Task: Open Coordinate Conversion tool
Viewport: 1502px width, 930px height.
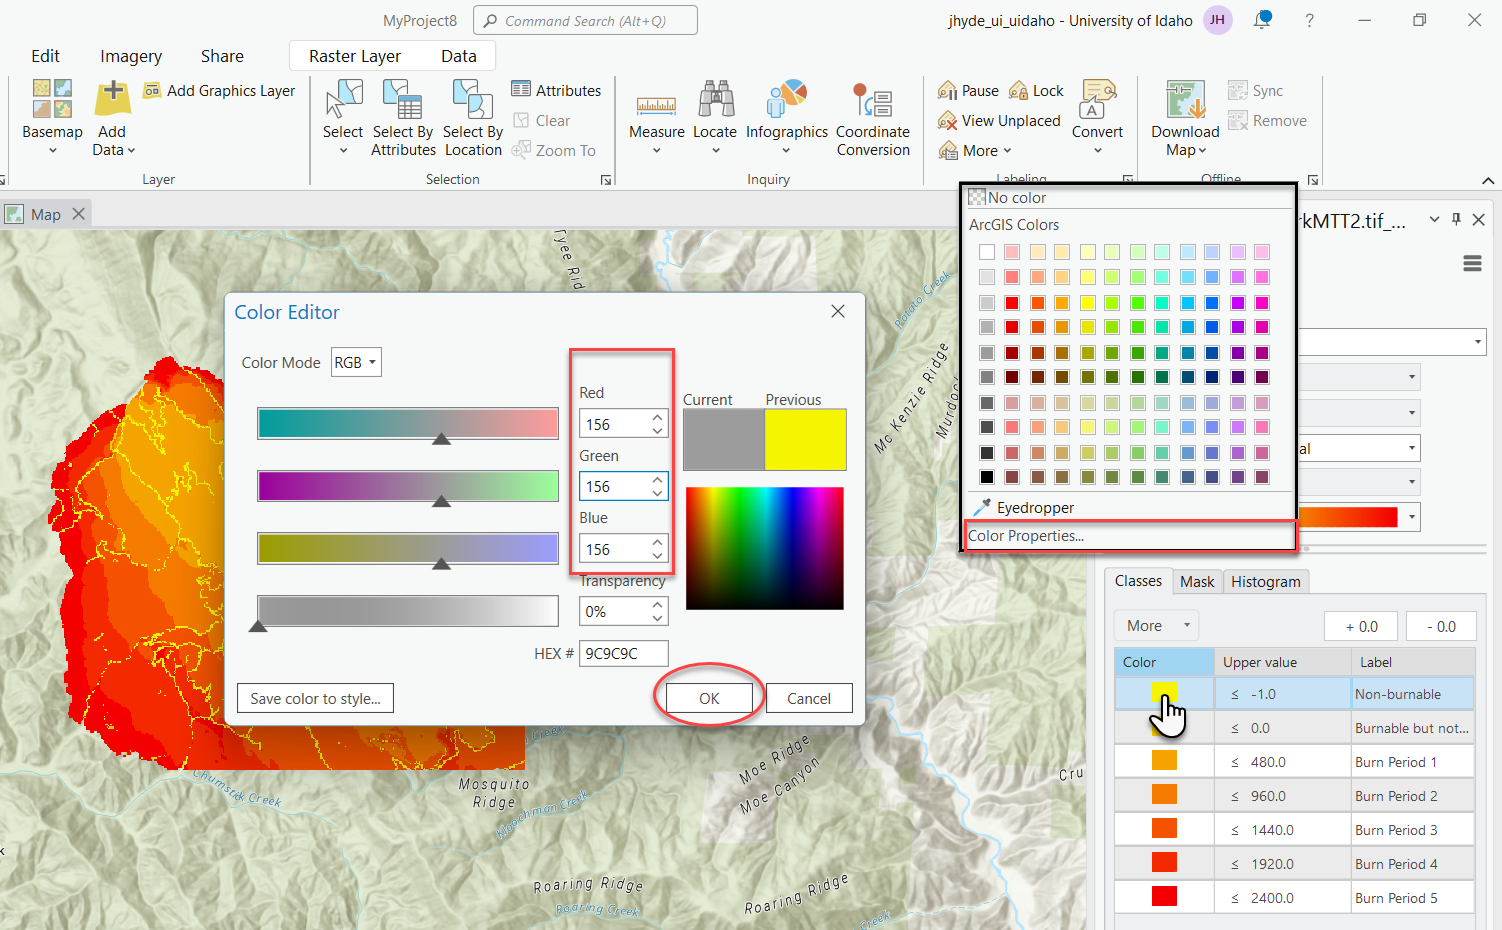Action: point(873,118)
